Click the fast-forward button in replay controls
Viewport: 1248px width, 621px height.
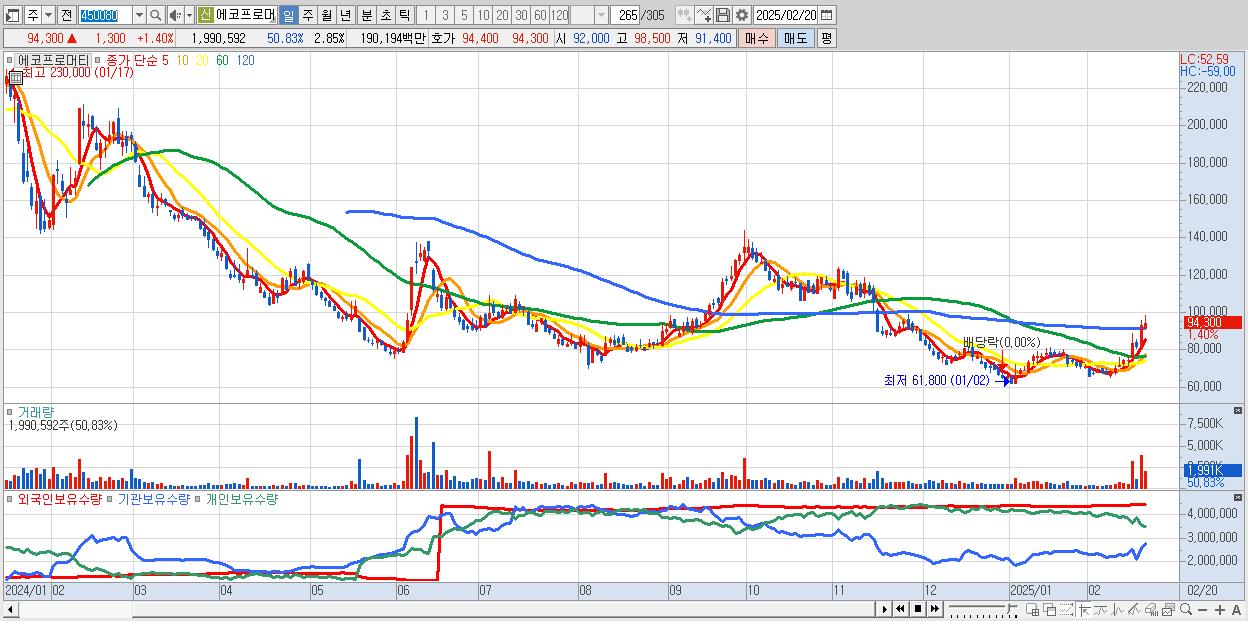[x=934, y=608]
